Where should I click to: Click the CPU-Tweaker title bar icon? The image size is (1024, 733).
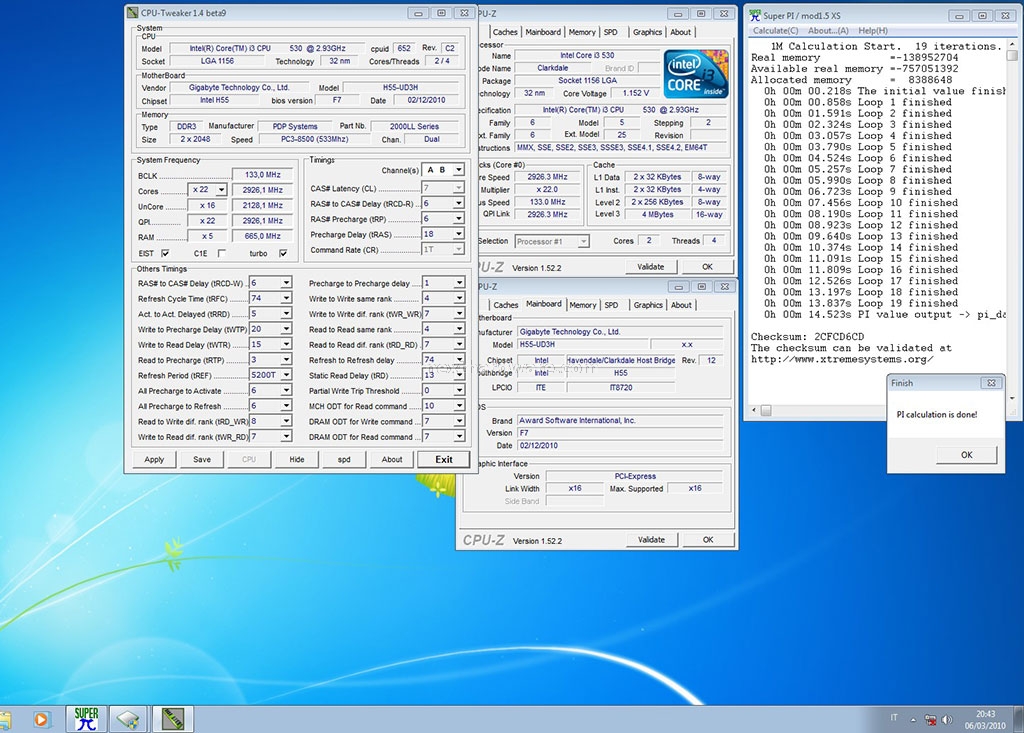point(133,12)
